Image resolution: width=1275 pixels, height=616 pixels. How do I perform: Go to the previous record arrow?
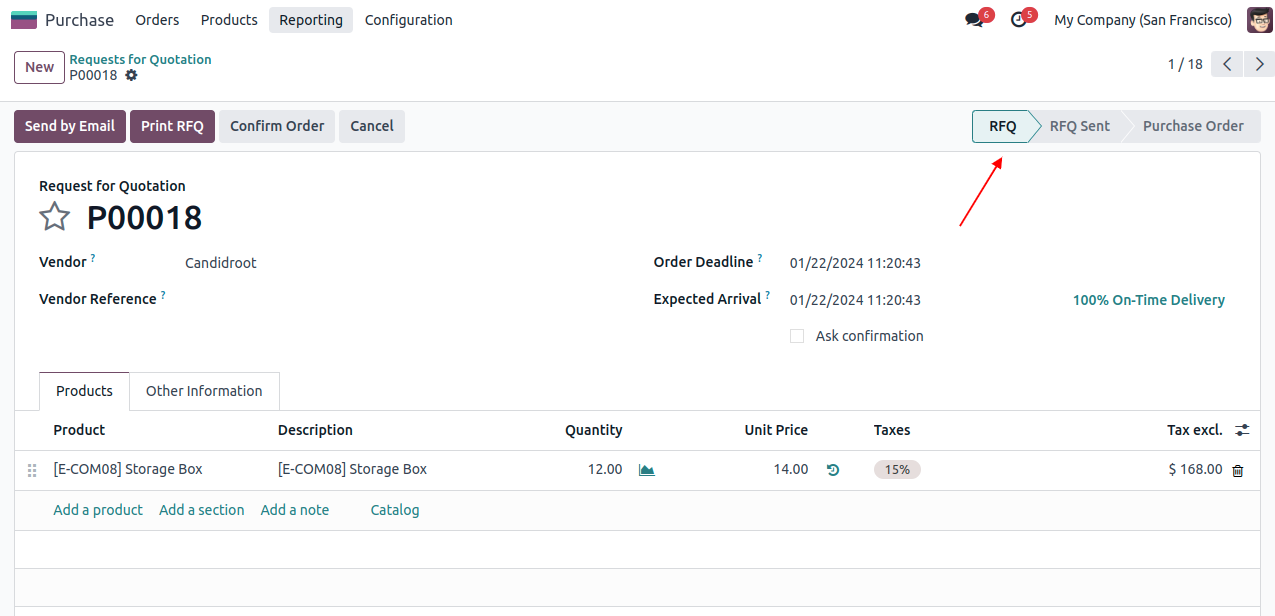1227,65
